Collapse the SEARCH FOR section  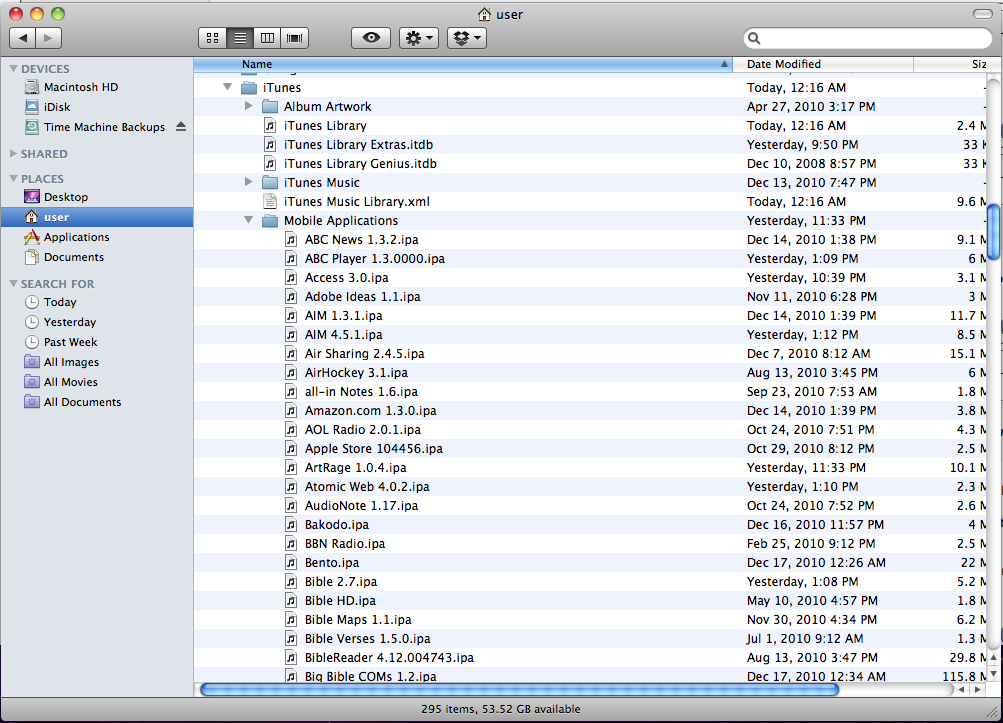[13, 283]
